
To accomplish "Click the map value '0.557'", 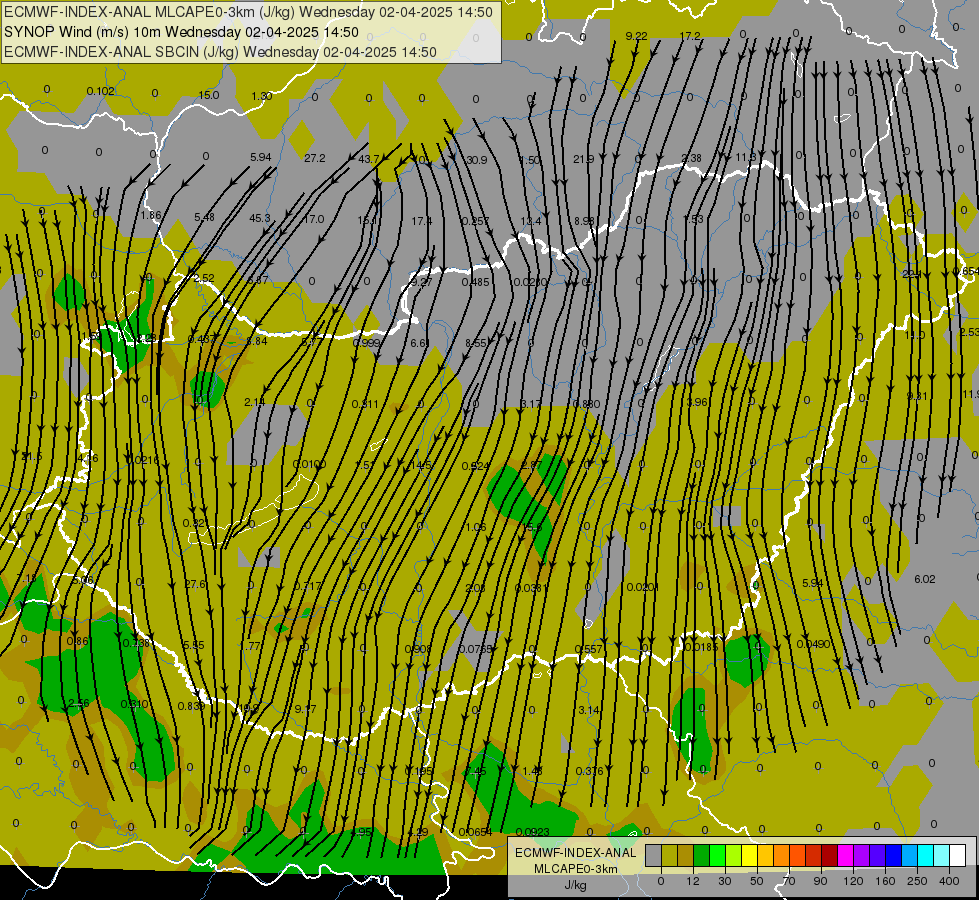I will coord(588,649).
